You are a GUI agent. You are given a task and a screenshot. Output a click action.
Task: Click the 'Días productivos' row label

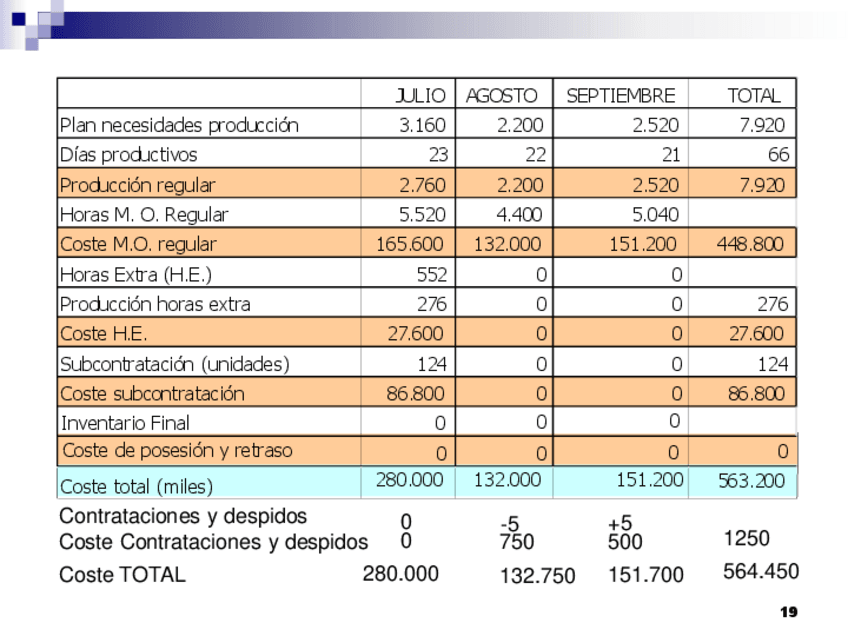(x=128, y=155)
